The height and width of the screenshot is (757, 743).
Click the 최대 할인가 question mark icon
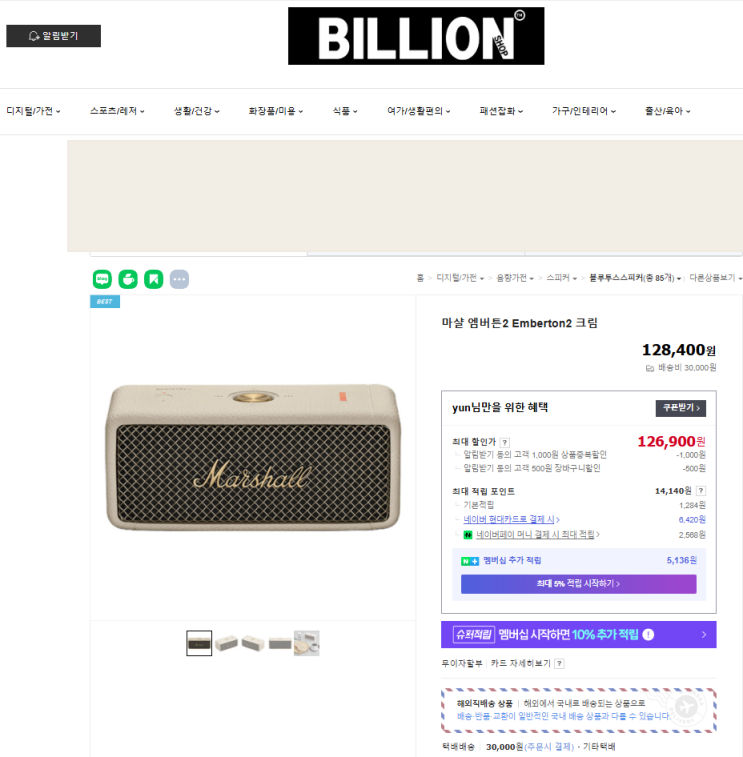[505, 442]
